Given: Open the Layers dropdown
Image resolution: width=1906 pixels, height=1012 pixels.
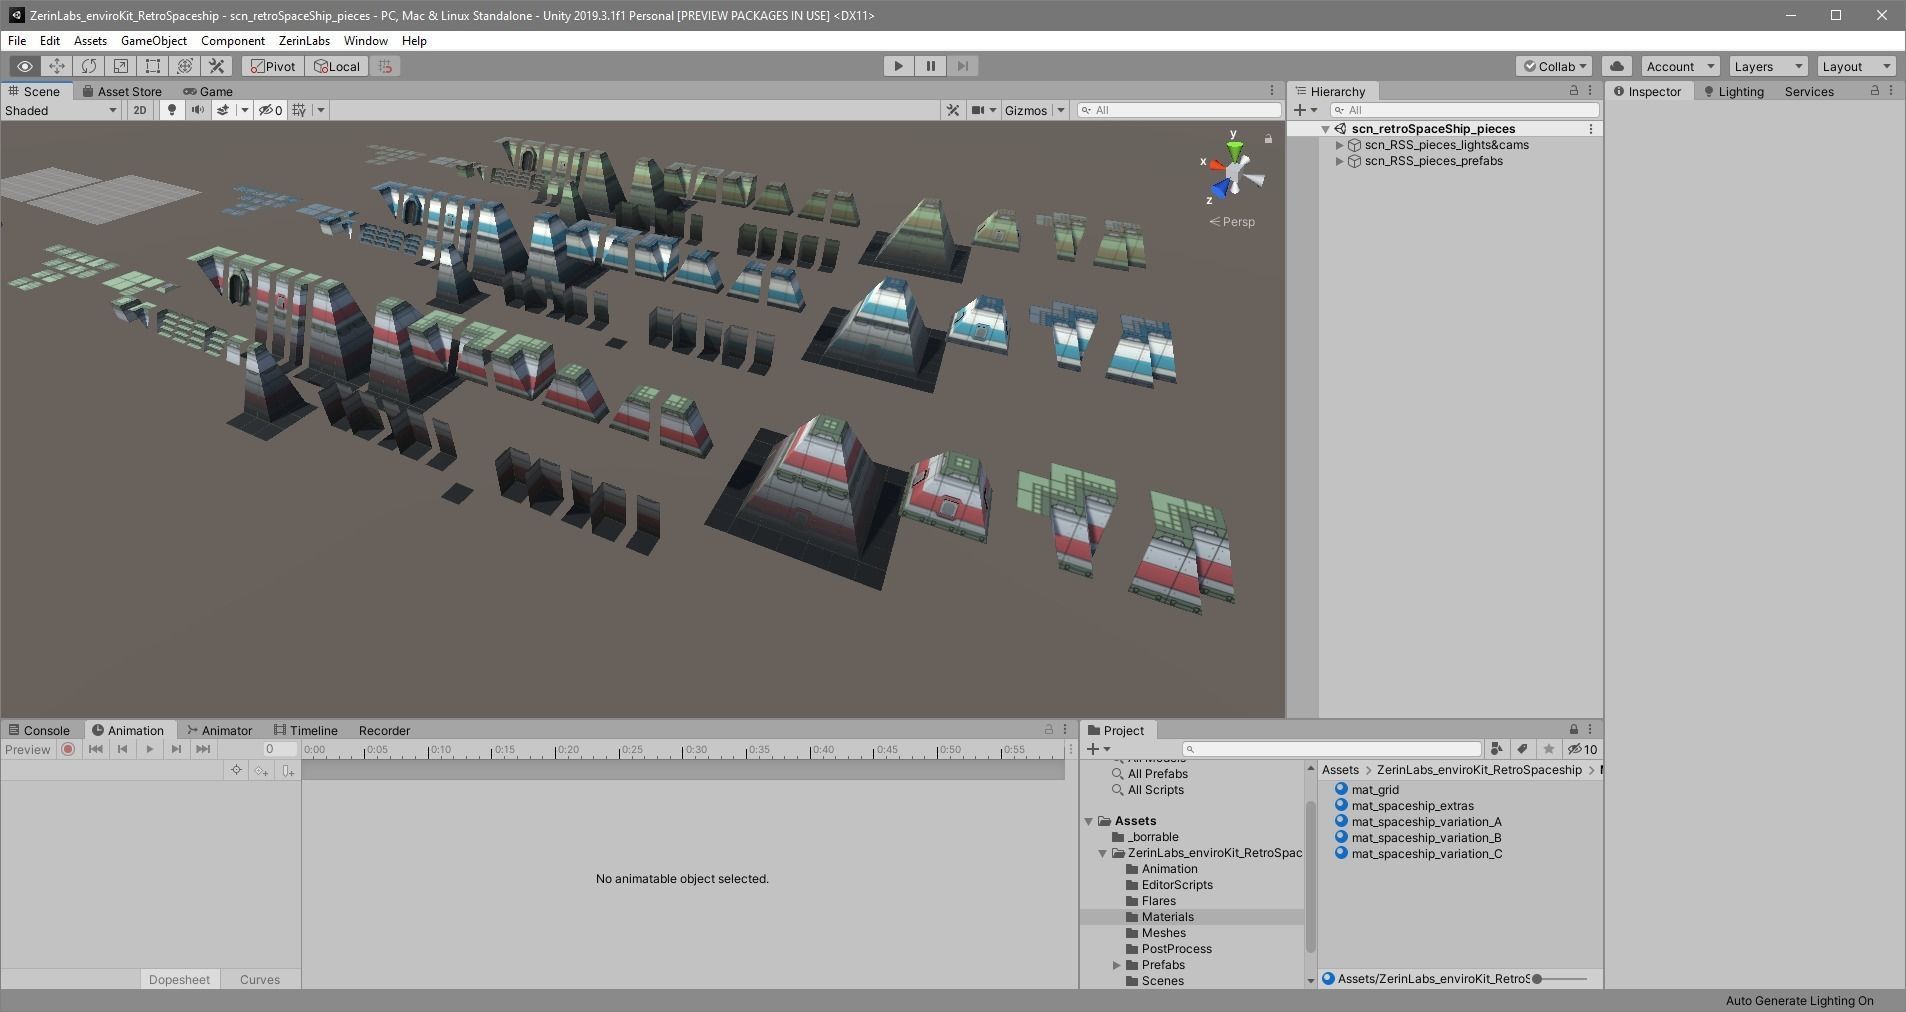Looking at the screenshot, I should click(x=1768, y=66).
